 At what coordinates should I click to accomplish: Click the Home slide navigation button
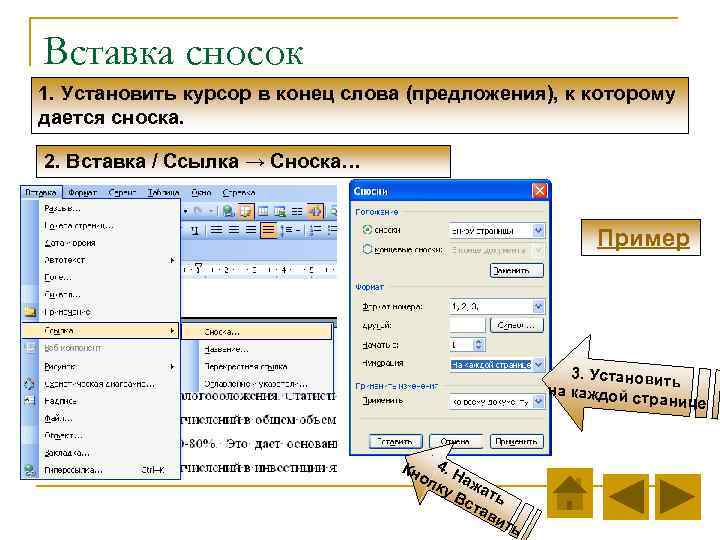pyautogui.click(x=569, y=493)
